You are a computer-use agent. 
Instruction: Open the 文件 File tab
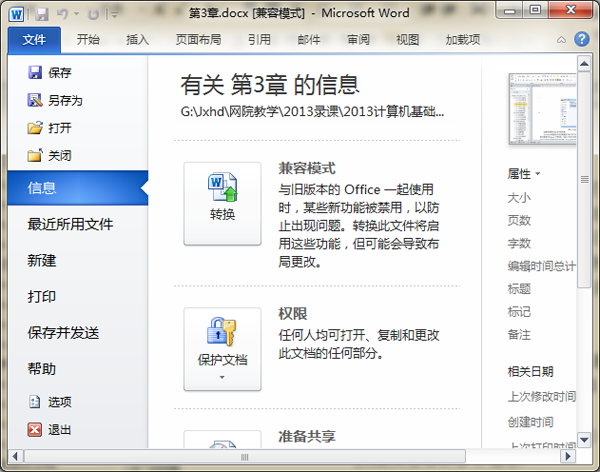pos(34,39)
